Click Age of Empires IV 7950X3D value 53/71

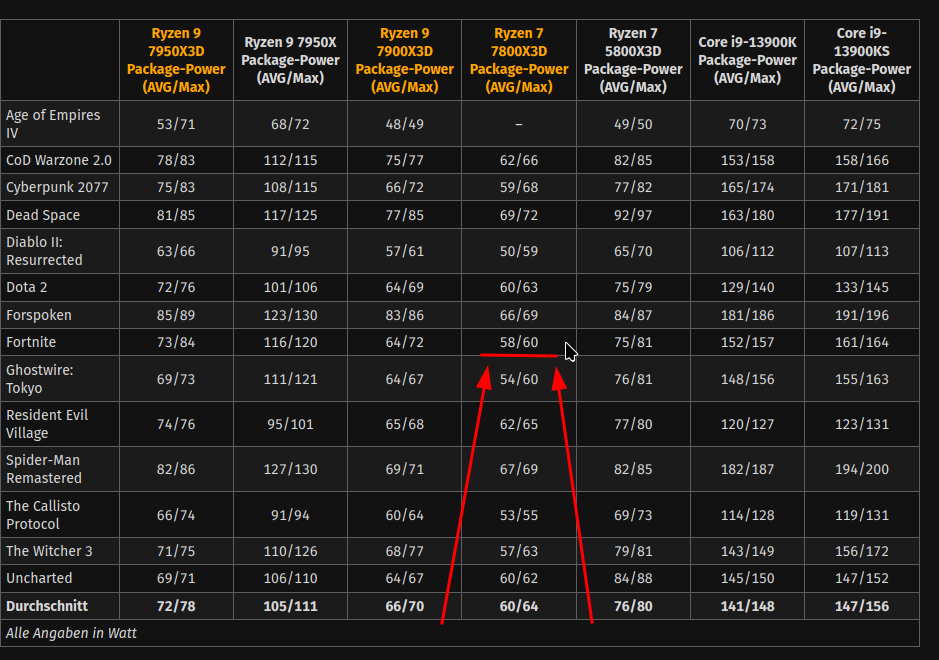tap(176, 125)
